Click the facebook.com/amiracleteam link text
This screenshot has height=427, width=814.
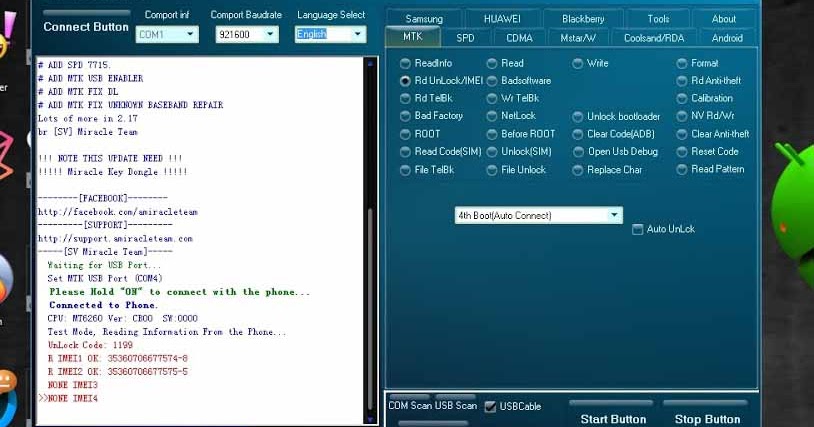118,212
